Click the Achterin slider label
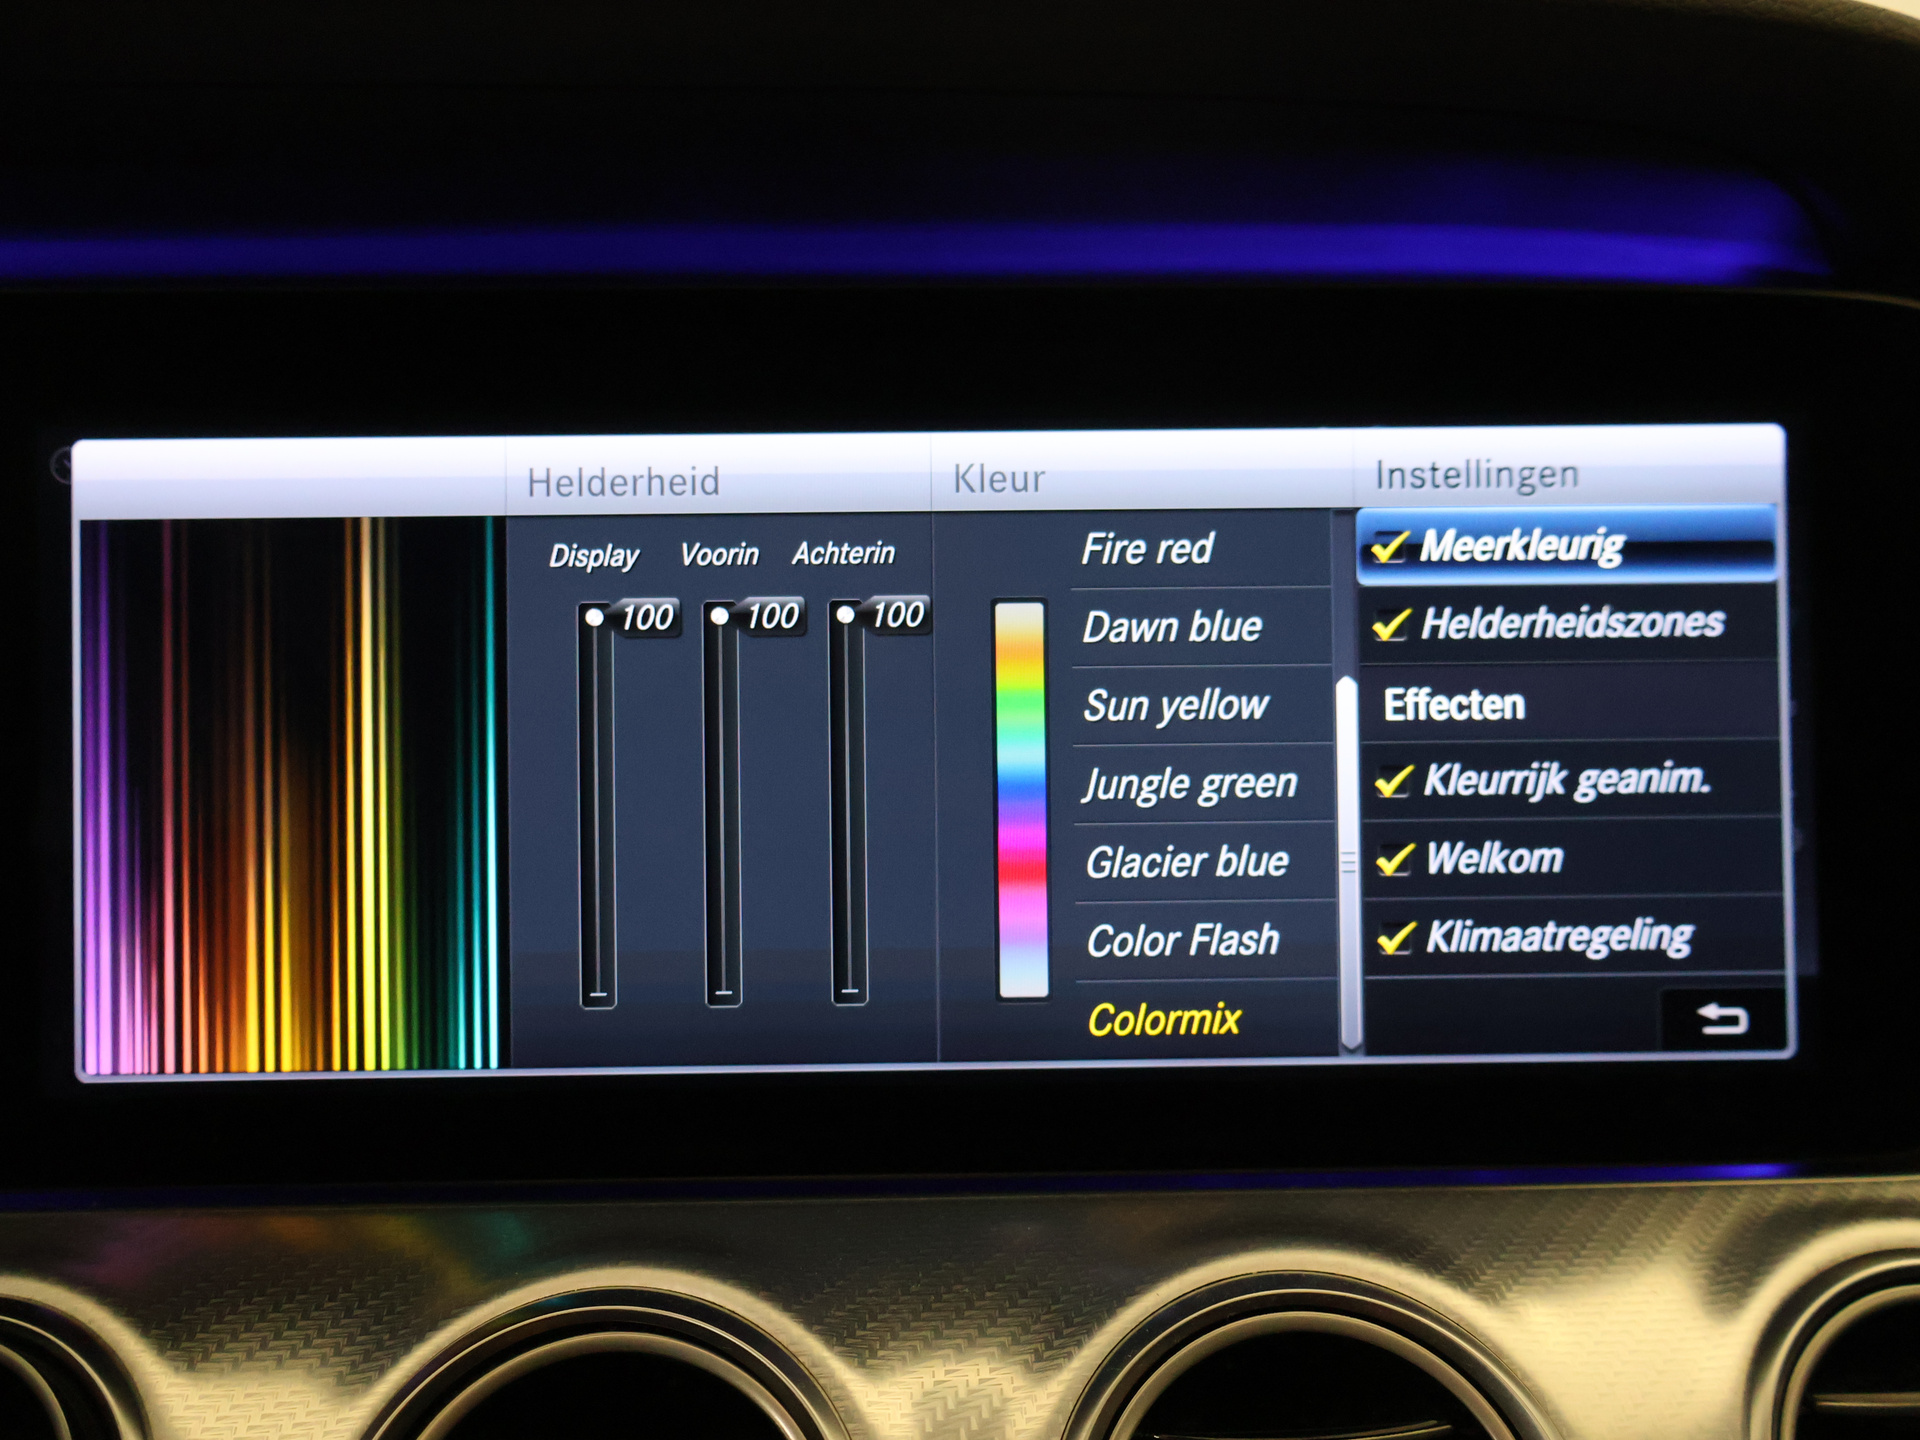 (x=843, y=553)
